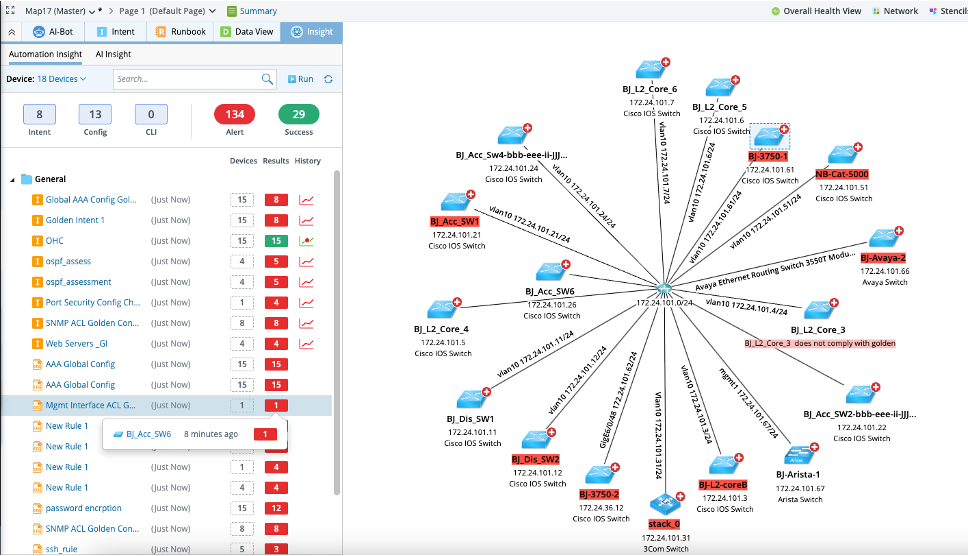This screenshot has width=968, height=556.
Task: Open history chart for OHC
Action: [x=306, y=241]
